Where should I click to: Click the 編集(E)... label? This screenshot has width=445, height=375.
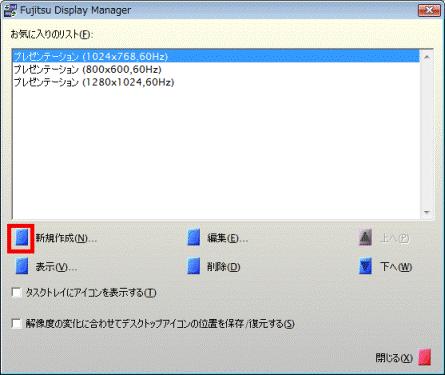coord(228,238)
